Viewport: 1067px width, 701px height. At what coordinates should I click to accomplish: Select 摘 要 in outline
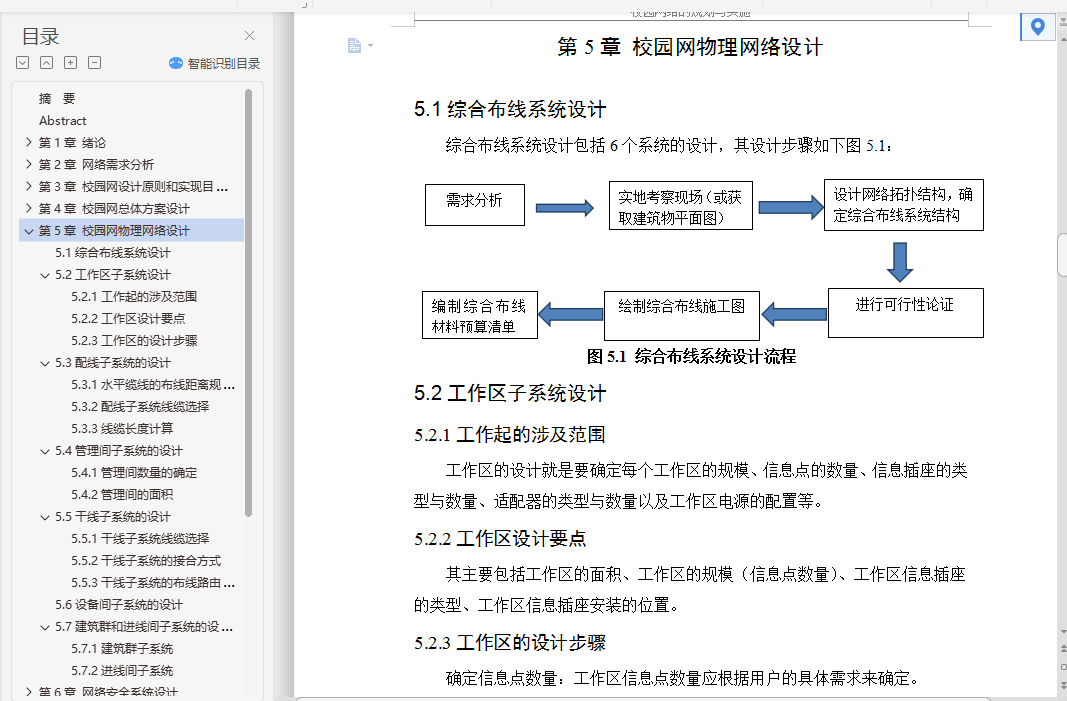(x=57, y=99)
